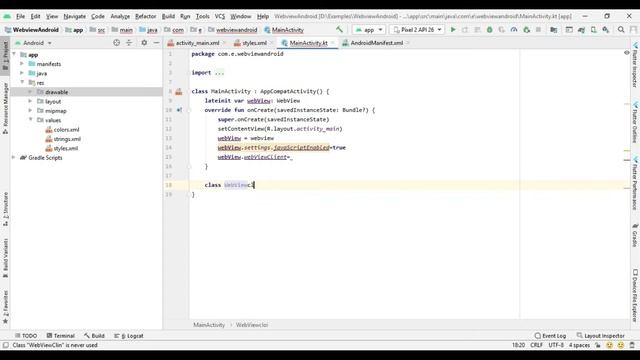
Task: Start debugging with the green bug icon
Action: pyautogui.click(x=489, y=30)
